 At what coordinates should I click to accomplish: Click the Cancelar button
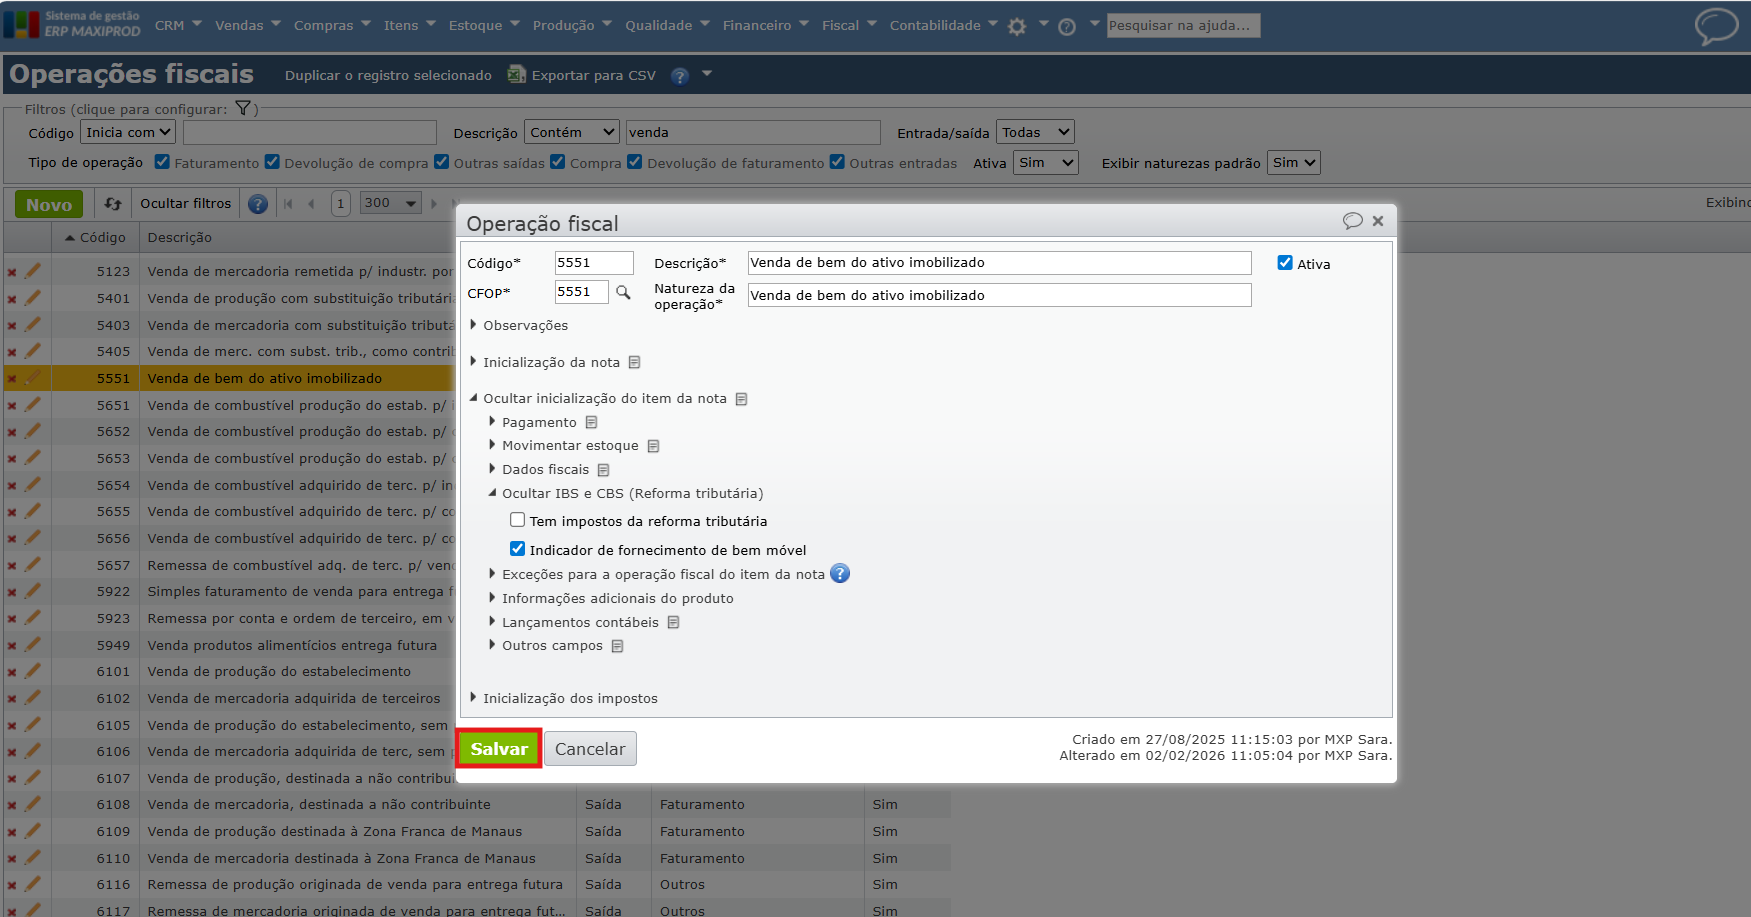pyautogui.click(x=590, y=749)
